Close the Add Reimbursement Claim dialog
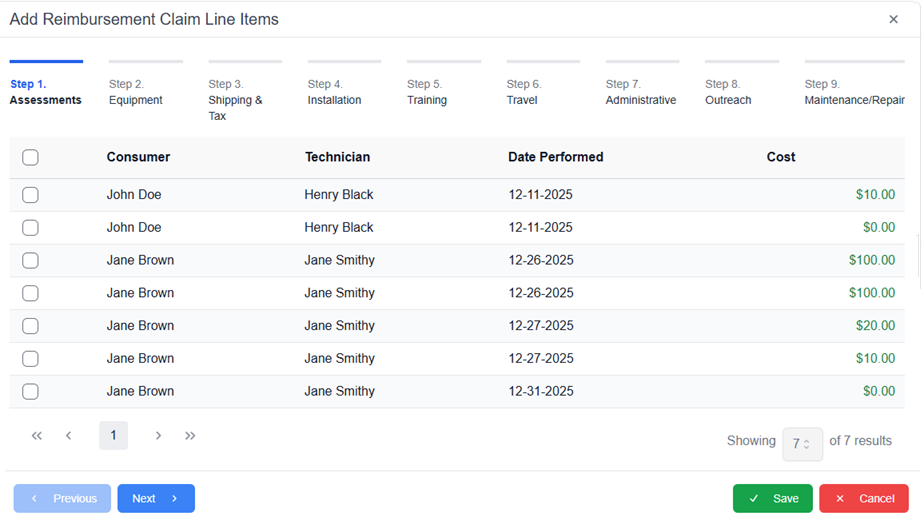Viewport: 924px width, 526px height. (x=893, y=19)
